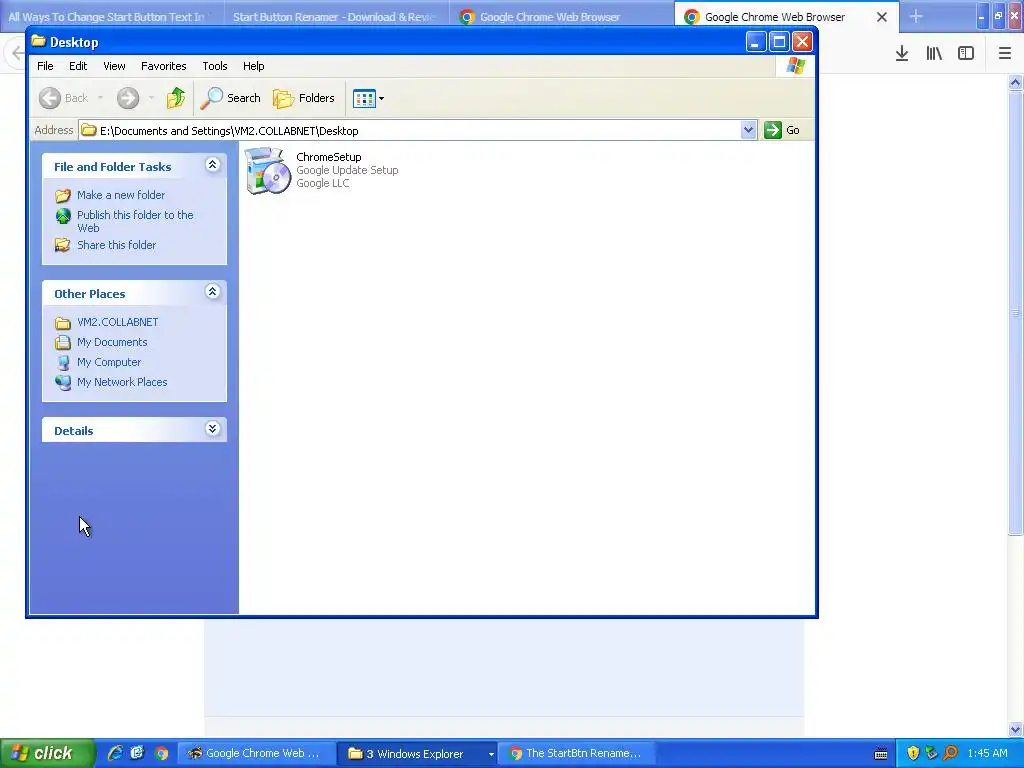The width and height of the screenshot is (1024, 768).
Task: Open Forward history dropdown arrow
Action: (151, 98)
